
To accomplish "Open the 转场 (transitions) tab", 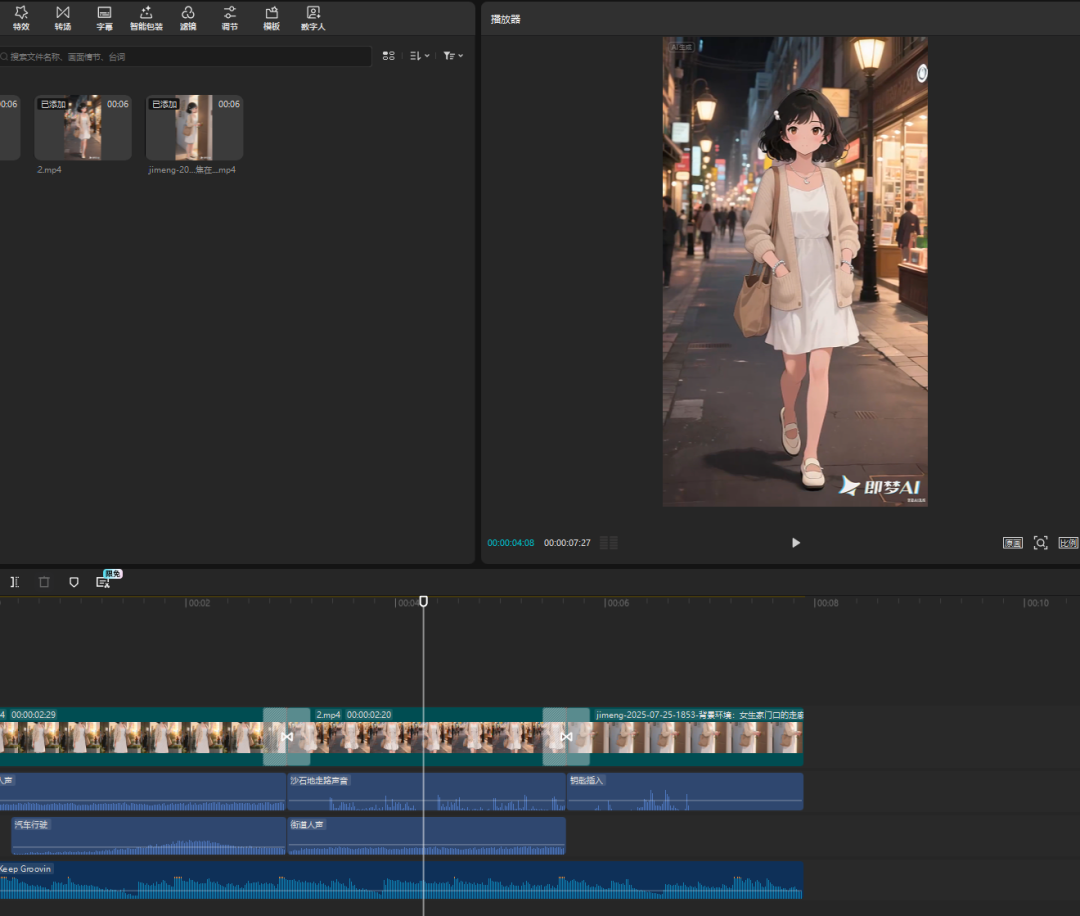I will pyautogui.click(x=63, y=19).
